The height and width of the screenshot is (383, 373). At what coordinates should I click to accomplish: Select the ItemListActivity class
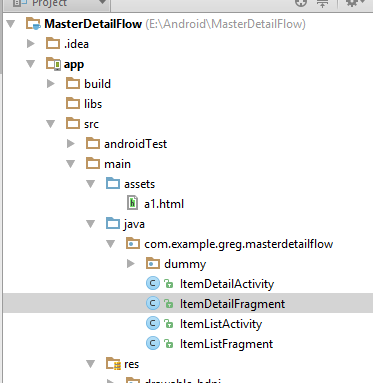(x=221, y=324)
